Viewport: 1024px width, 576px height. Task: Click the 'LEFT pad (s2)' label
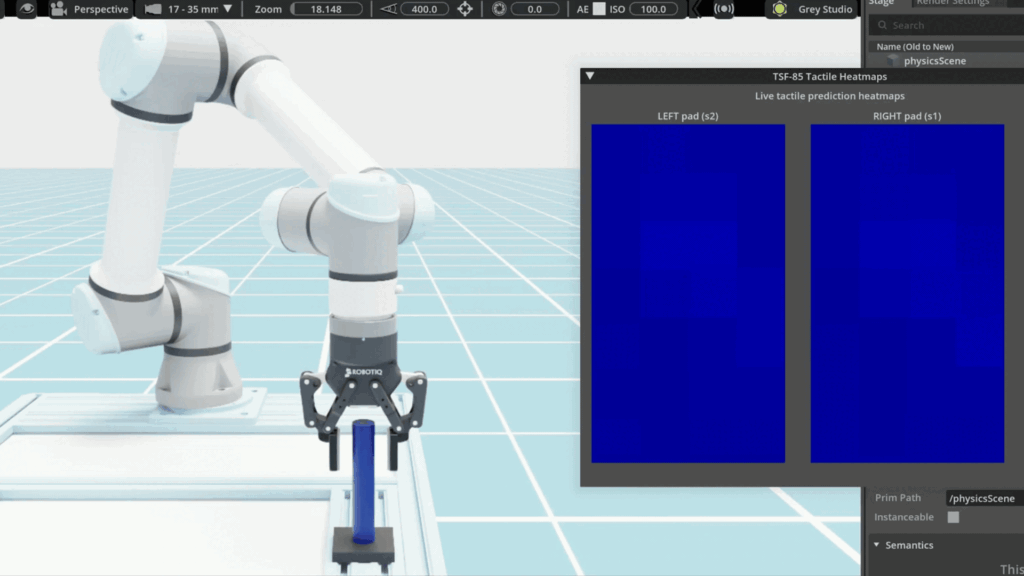tap(688, 116)
